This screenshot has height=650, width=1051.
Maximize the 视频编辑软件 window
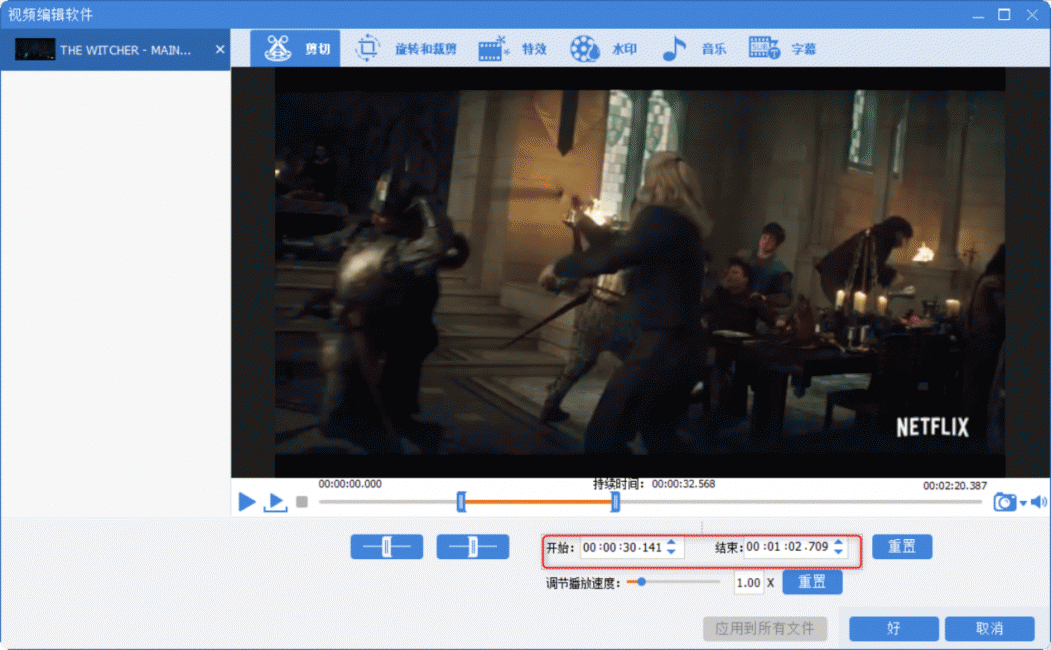pos(1004,15)
